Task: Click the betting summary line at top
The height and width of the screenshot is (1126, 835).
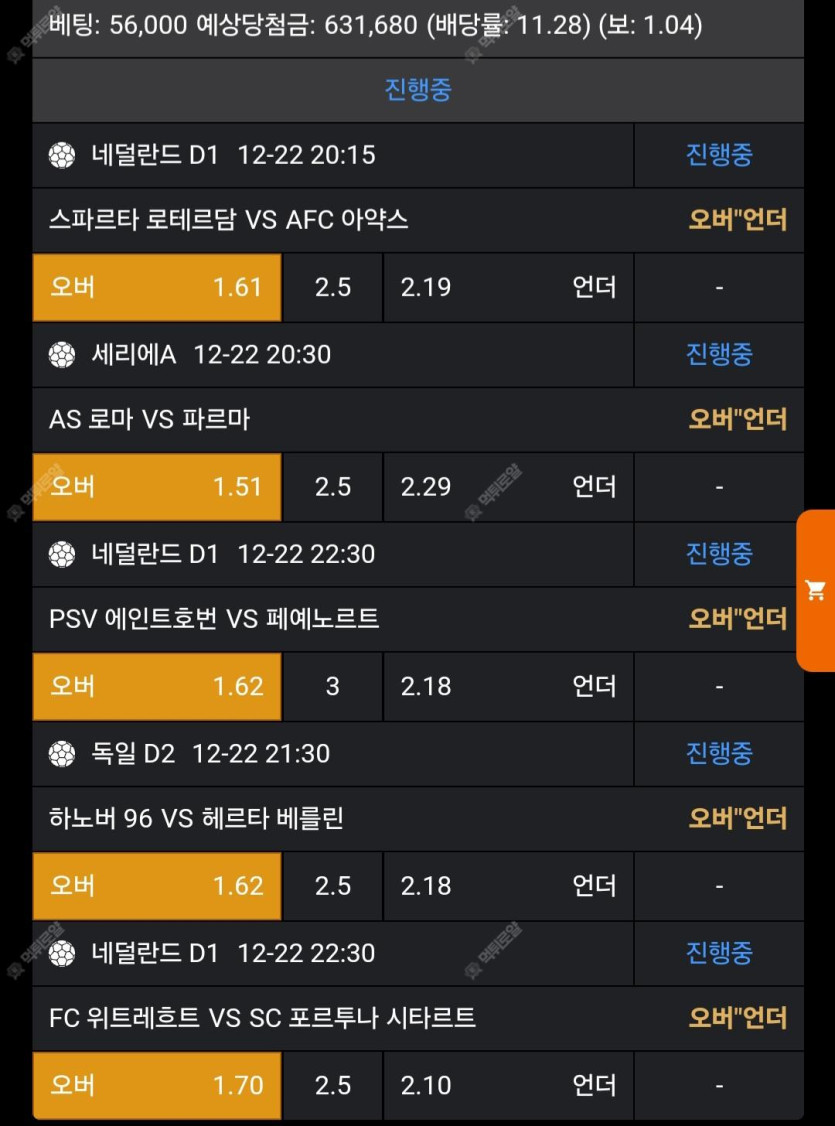Action: click(x=376, y=25)
